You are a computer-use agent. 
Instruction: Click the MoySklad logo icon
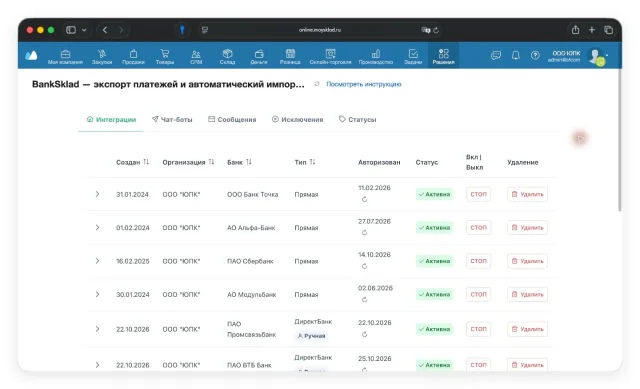pos(31,56)
